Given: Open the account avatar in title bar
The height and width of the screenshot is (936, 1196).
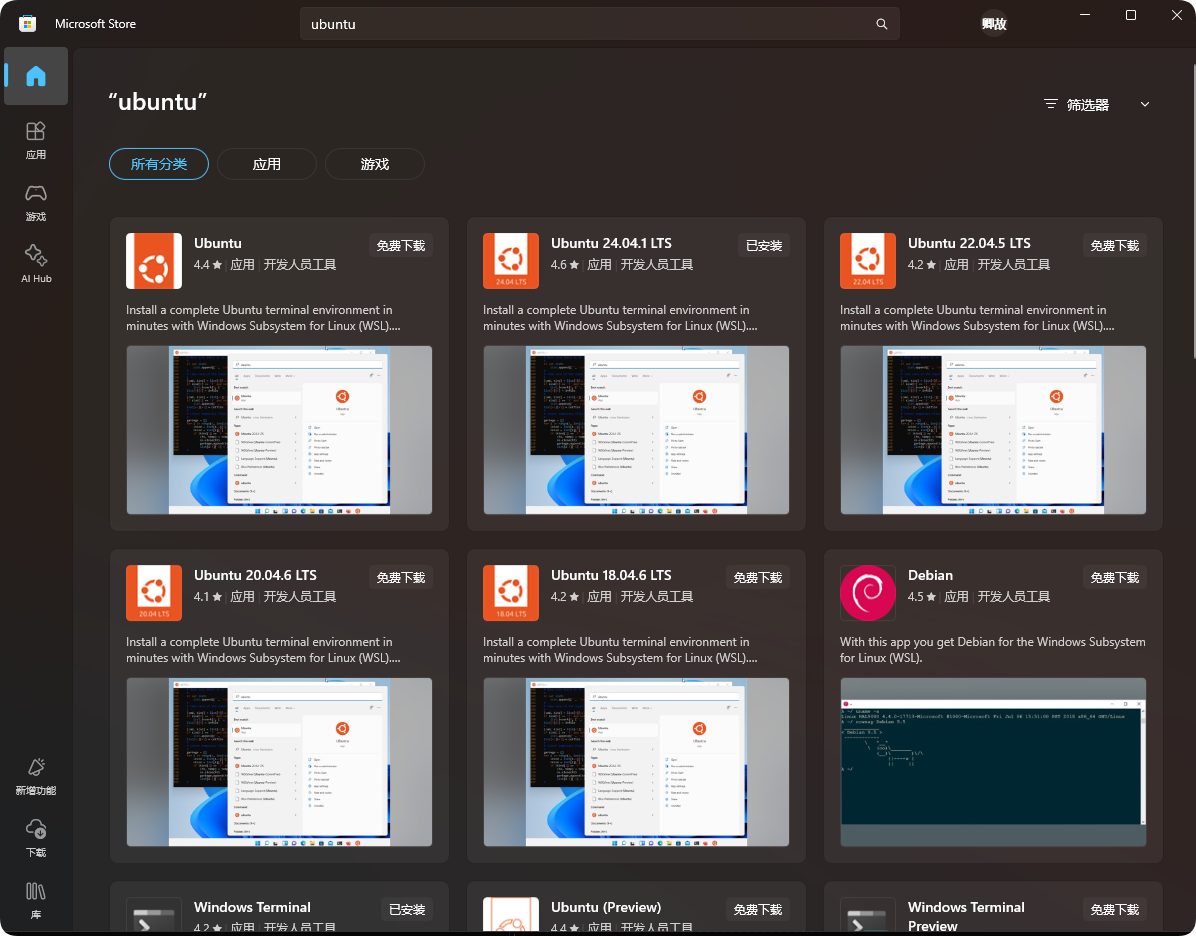Looking at the screenshot, I should pos(993,21).
